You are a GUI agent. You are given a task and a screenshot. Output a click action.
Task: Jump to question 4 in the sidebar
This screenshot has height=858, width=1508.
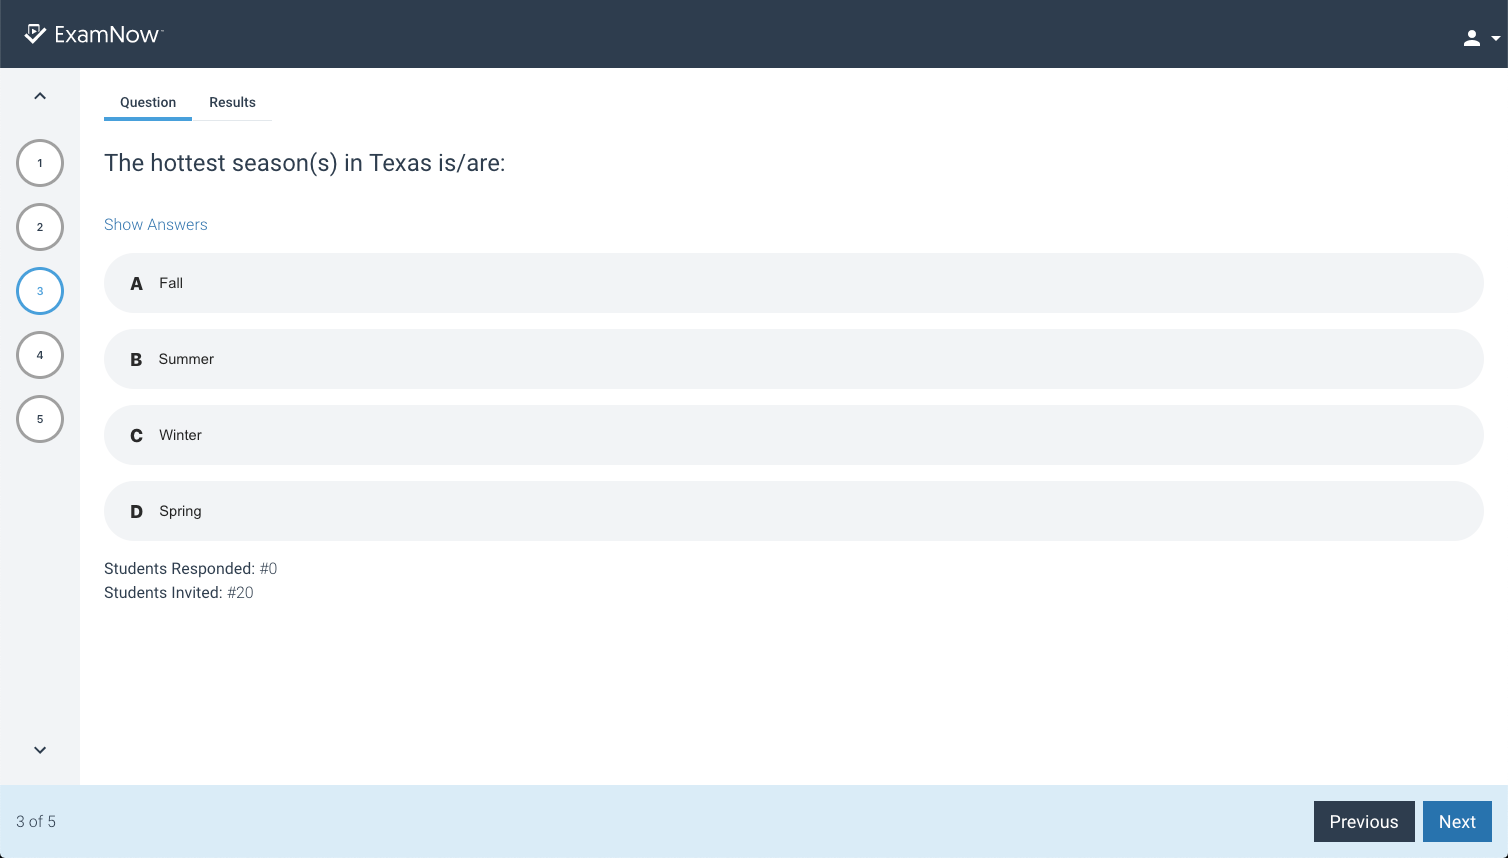click(x=39, y=355)
